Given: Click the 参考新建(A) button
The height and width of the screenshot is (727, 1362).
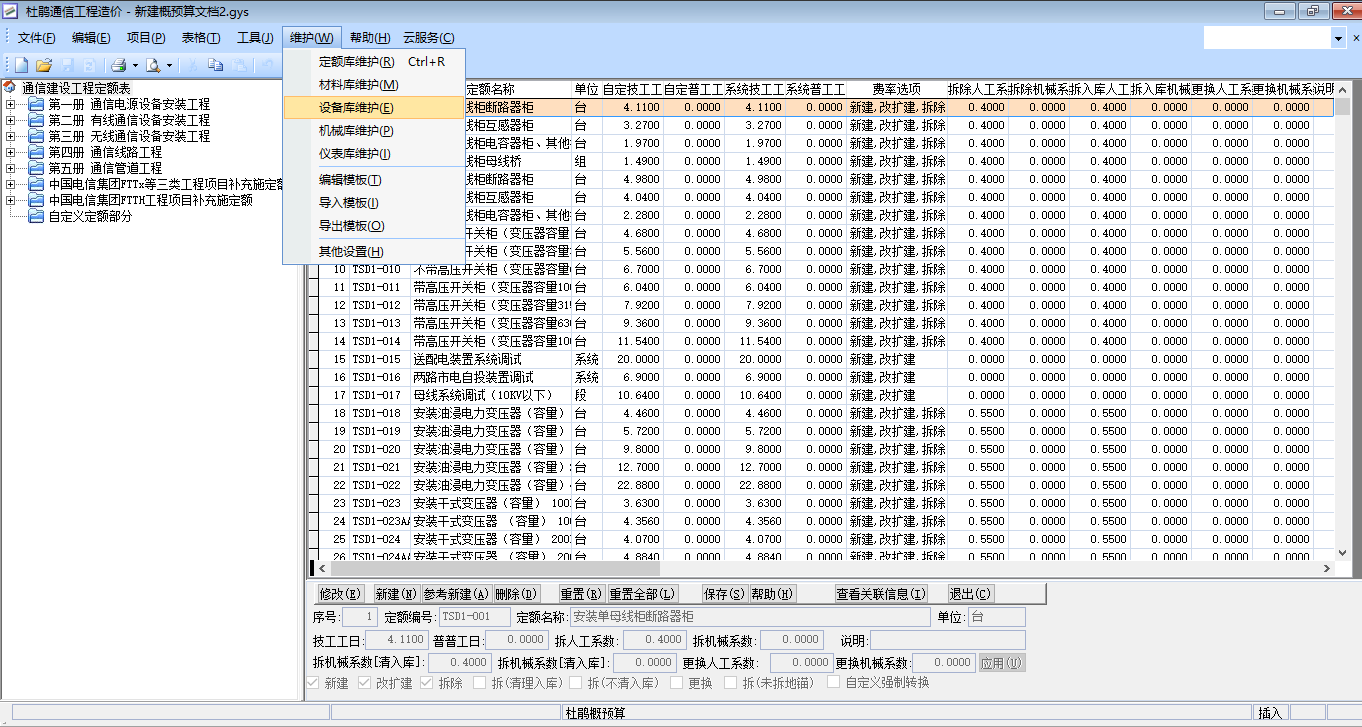Looking at the screenshot, I should (x=456, y=594).
